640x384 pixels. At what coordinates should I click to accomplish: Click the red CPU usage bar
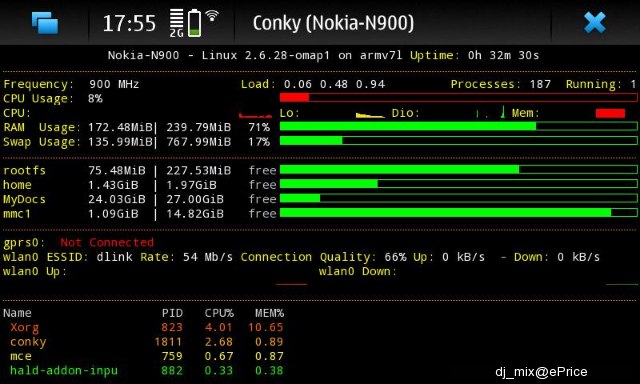[458, 98]
